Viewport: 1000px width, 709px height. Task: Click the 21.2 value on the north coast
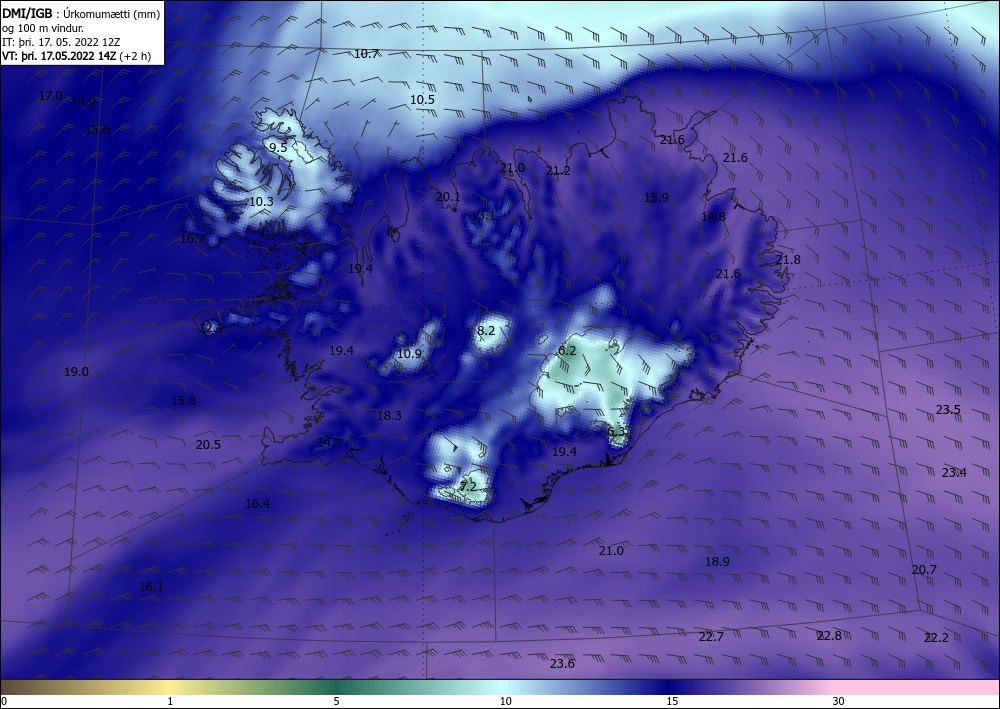pos(558,171)
